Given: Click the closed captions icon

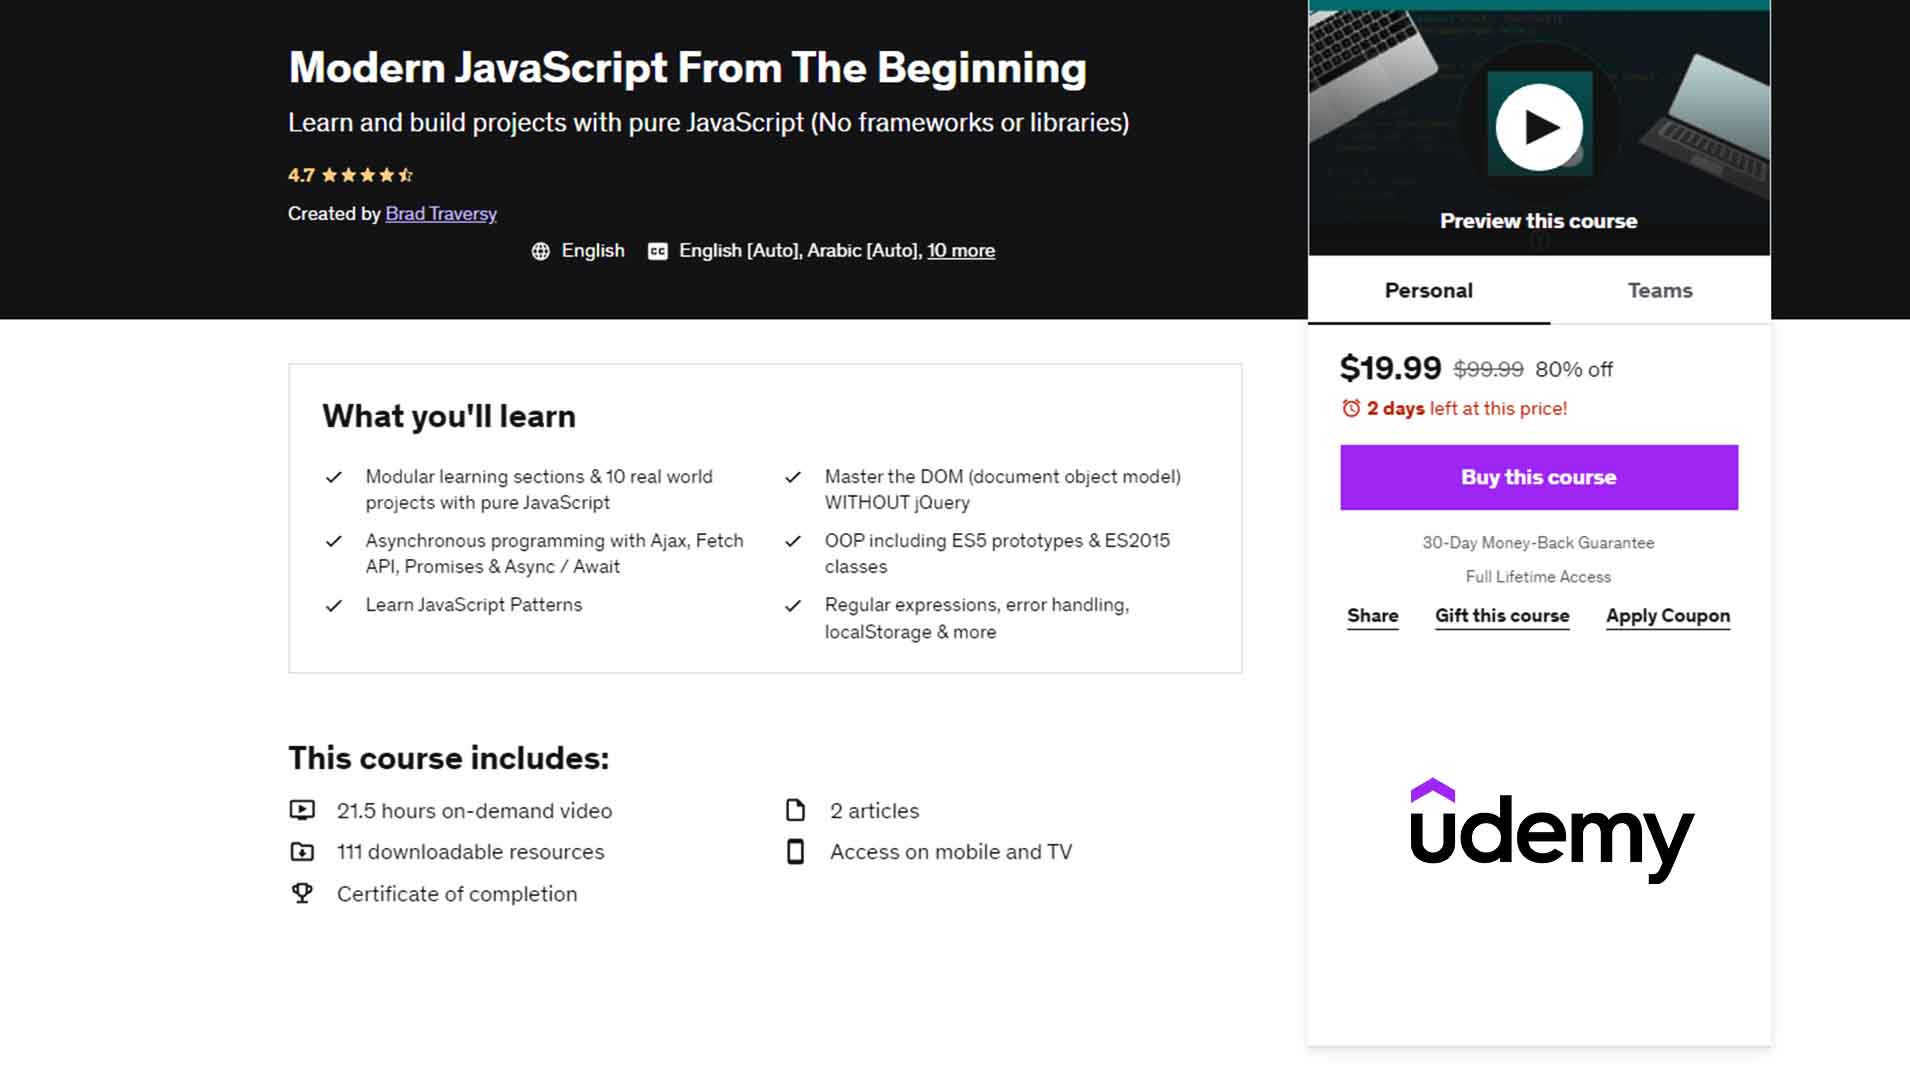Looking at the screenshot, I should [656, 250].
